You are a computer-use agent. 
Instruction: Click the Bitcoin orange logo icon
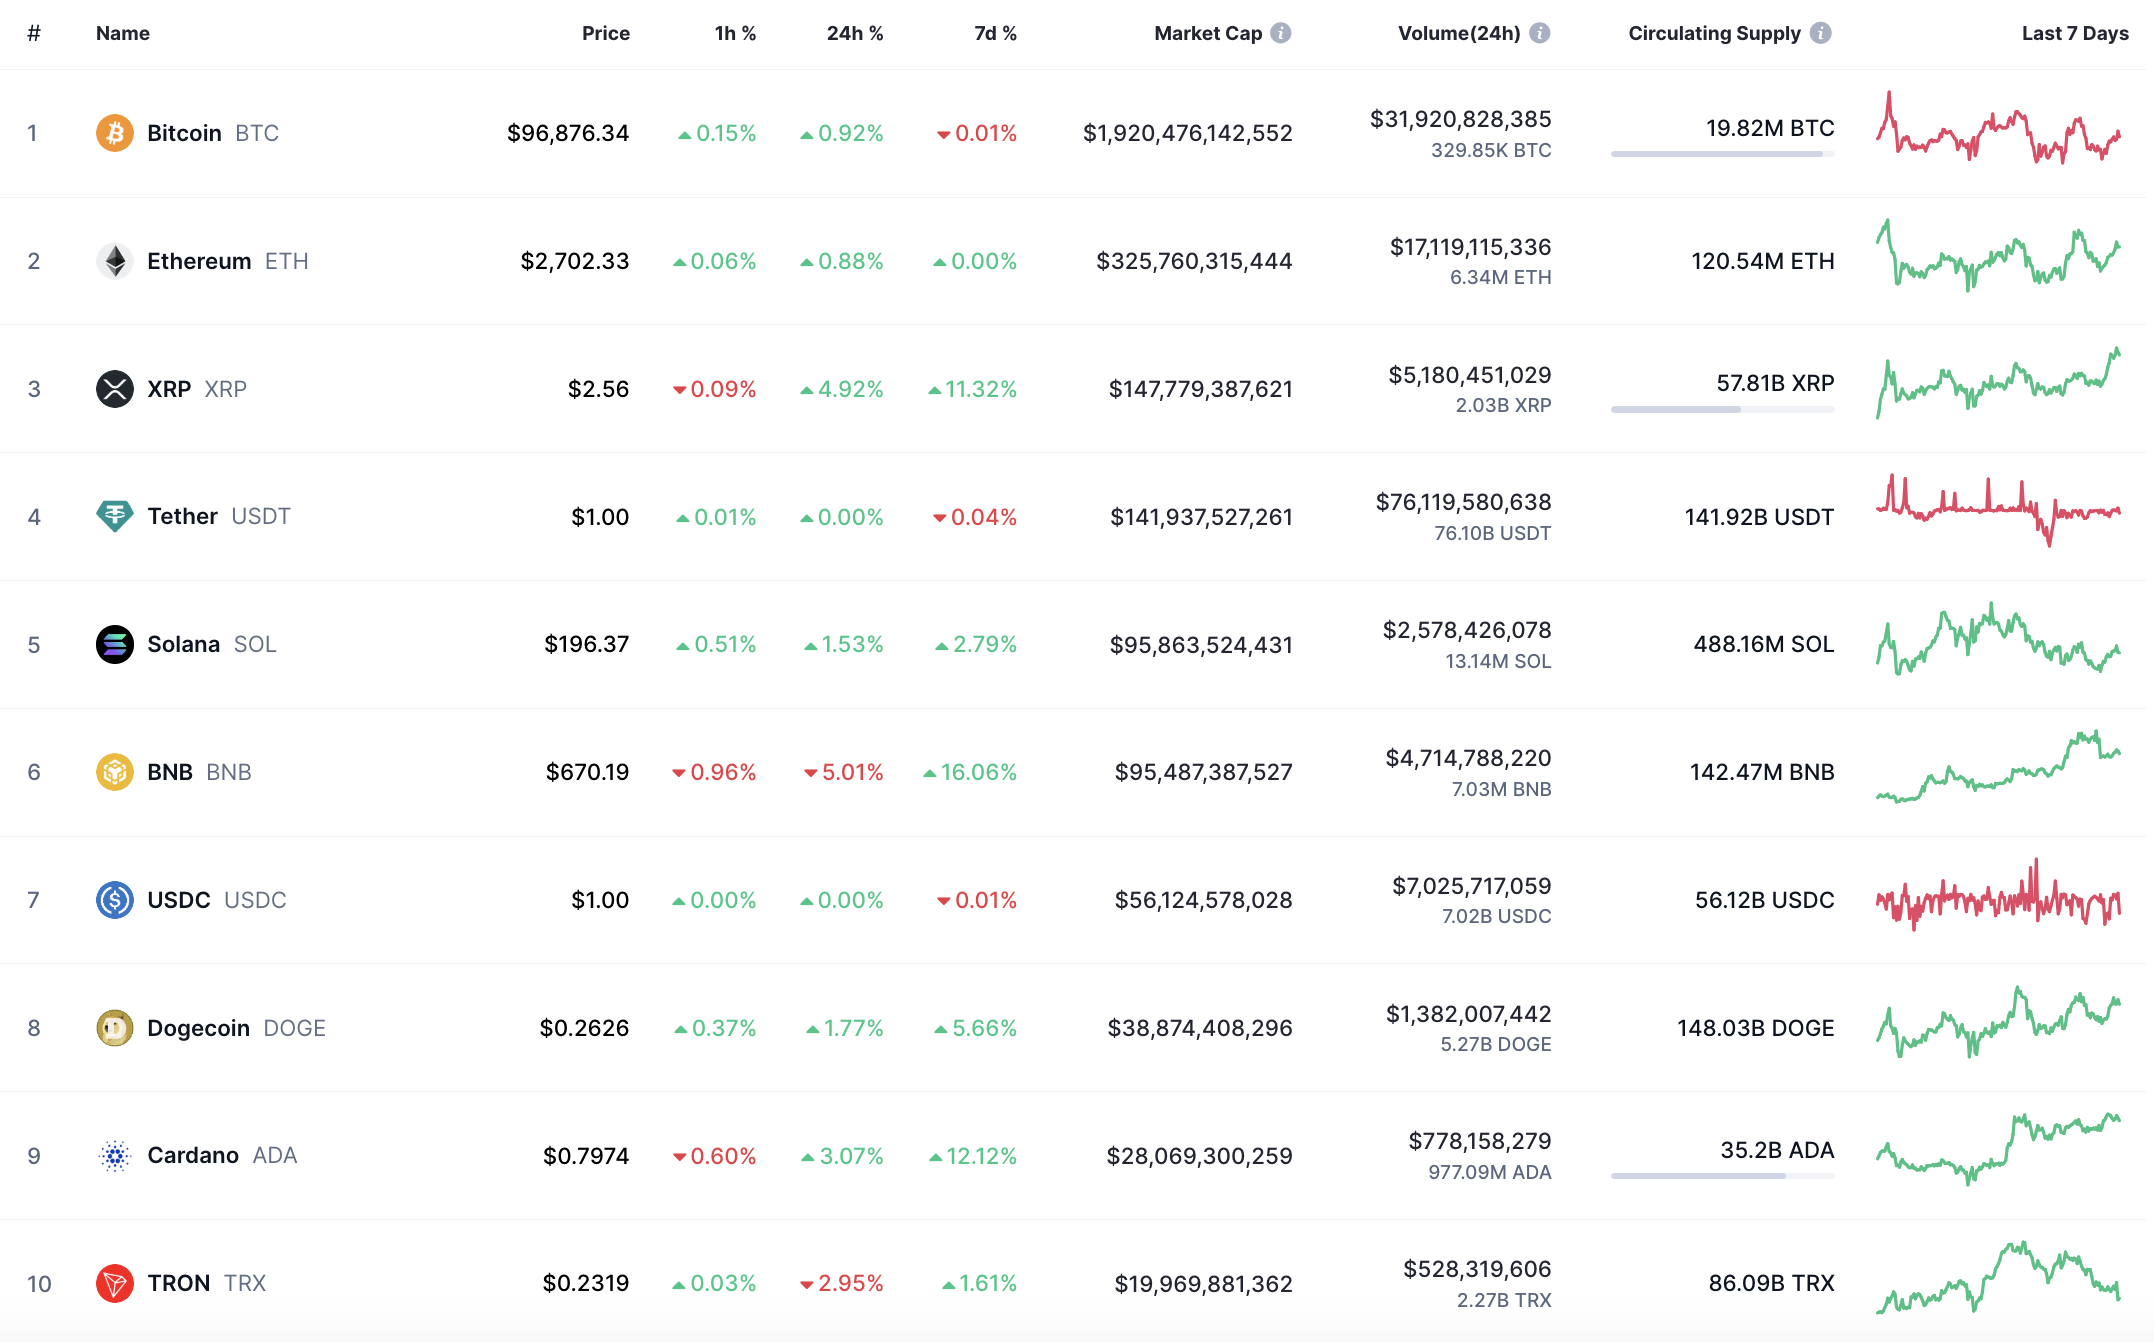click(114, 133)
